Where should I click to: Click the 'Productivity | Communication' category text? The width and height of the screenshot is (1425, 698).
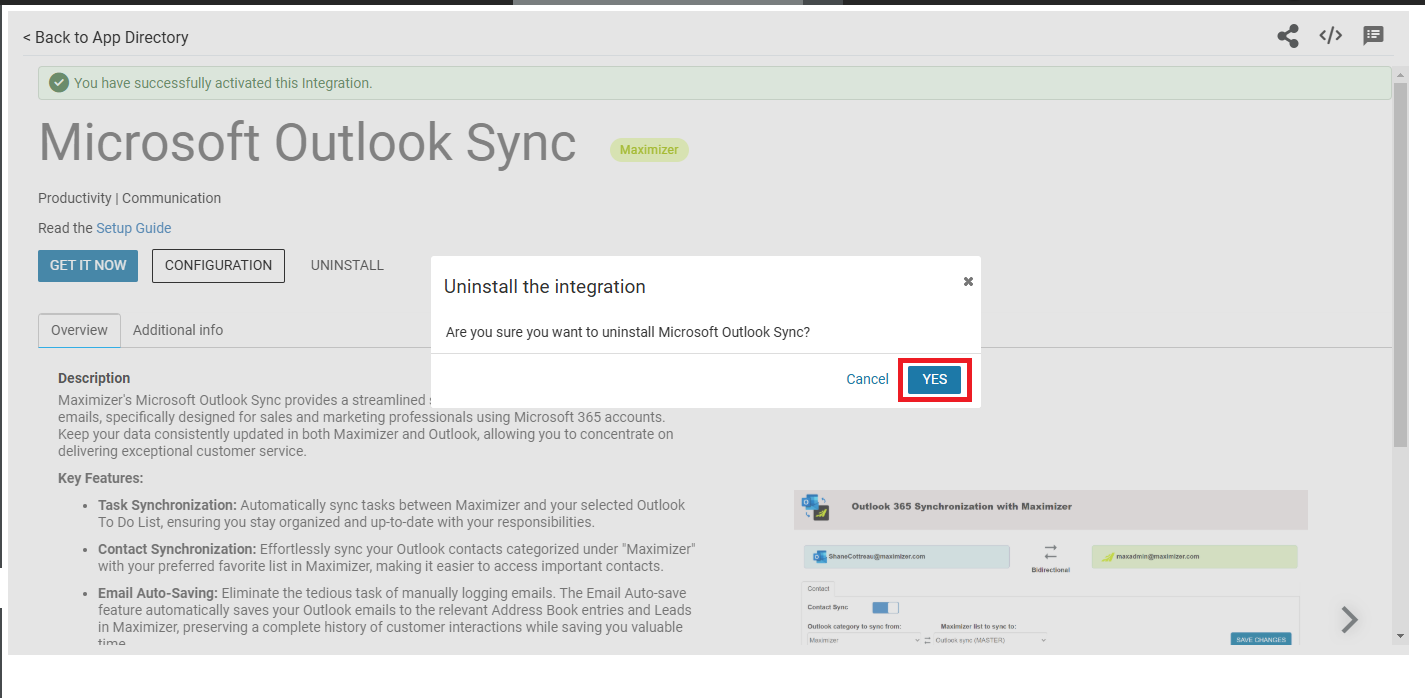click(130, 198)
